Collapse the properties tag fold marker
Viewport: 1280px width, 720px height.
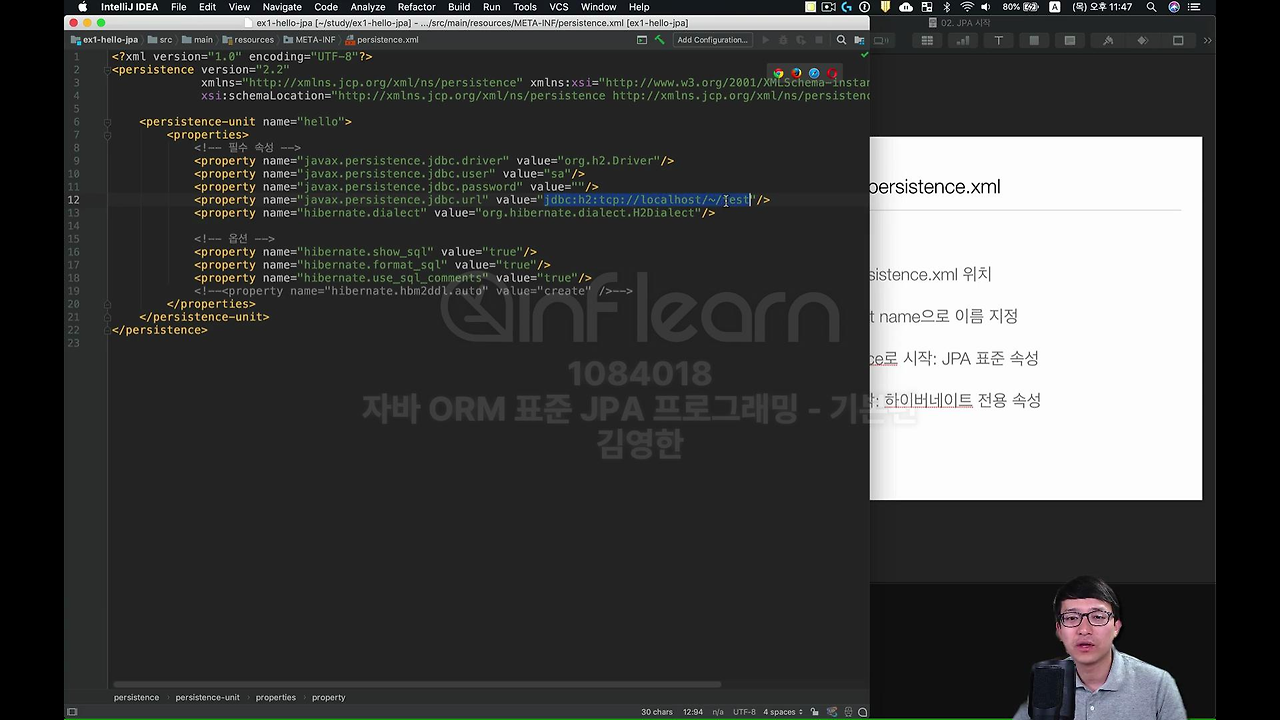tap(107, 135)
